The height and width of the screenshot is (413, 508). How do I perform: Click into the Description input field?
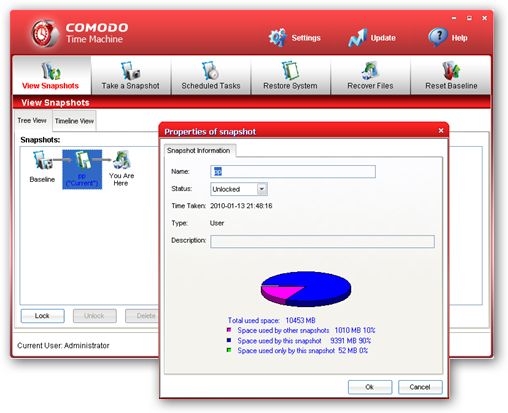click(x=322, y=241)
